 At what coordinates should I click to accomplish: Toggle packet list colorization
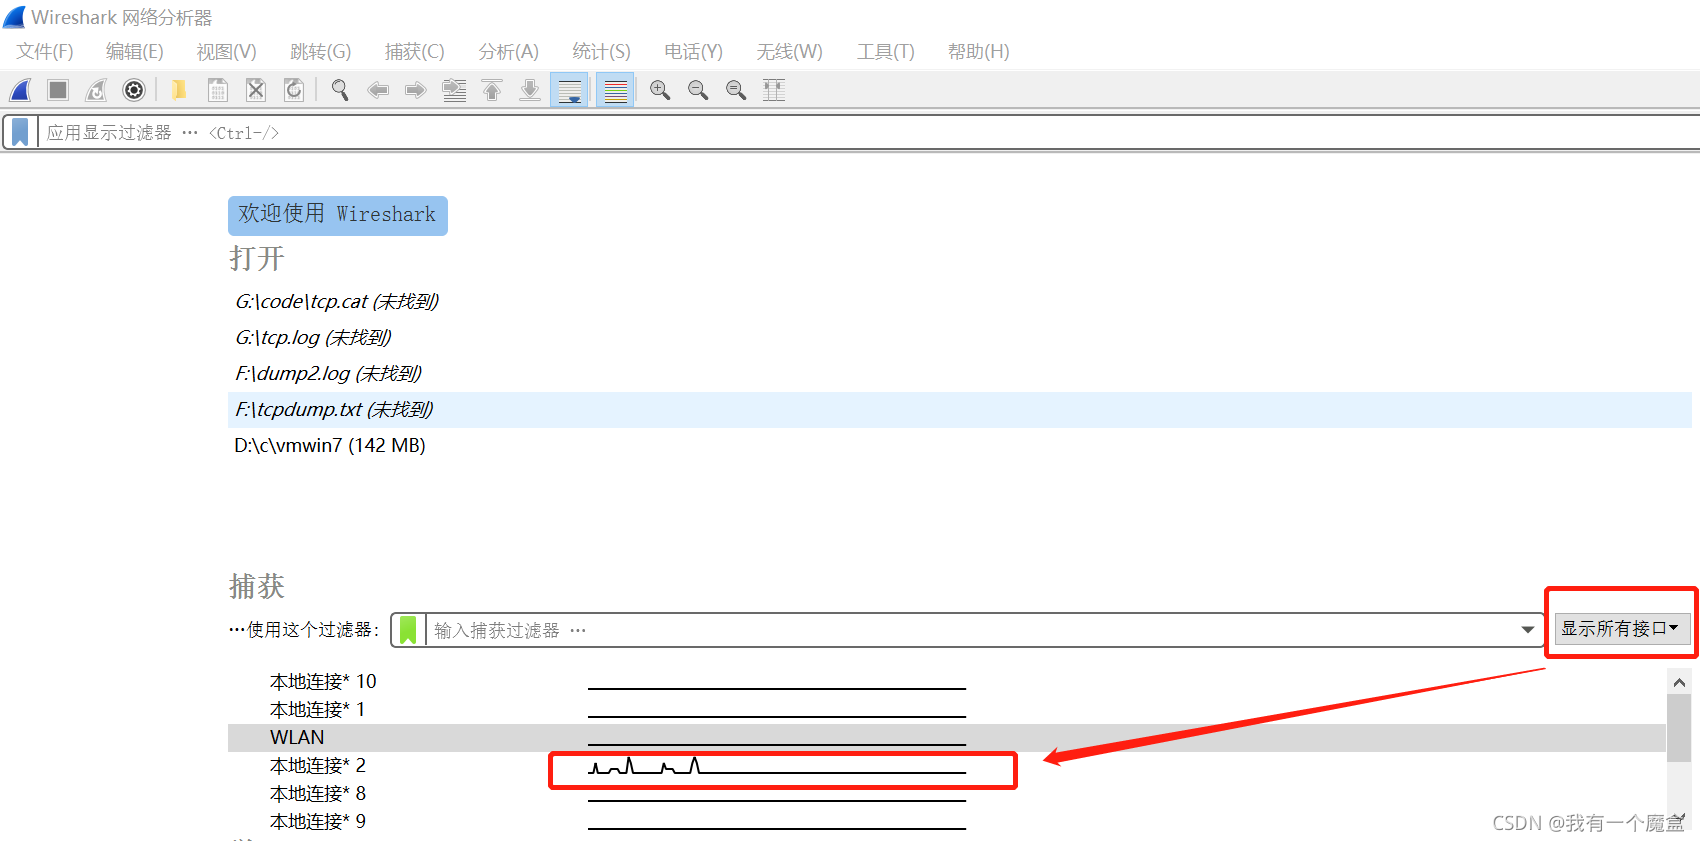(x=615, y=90)
